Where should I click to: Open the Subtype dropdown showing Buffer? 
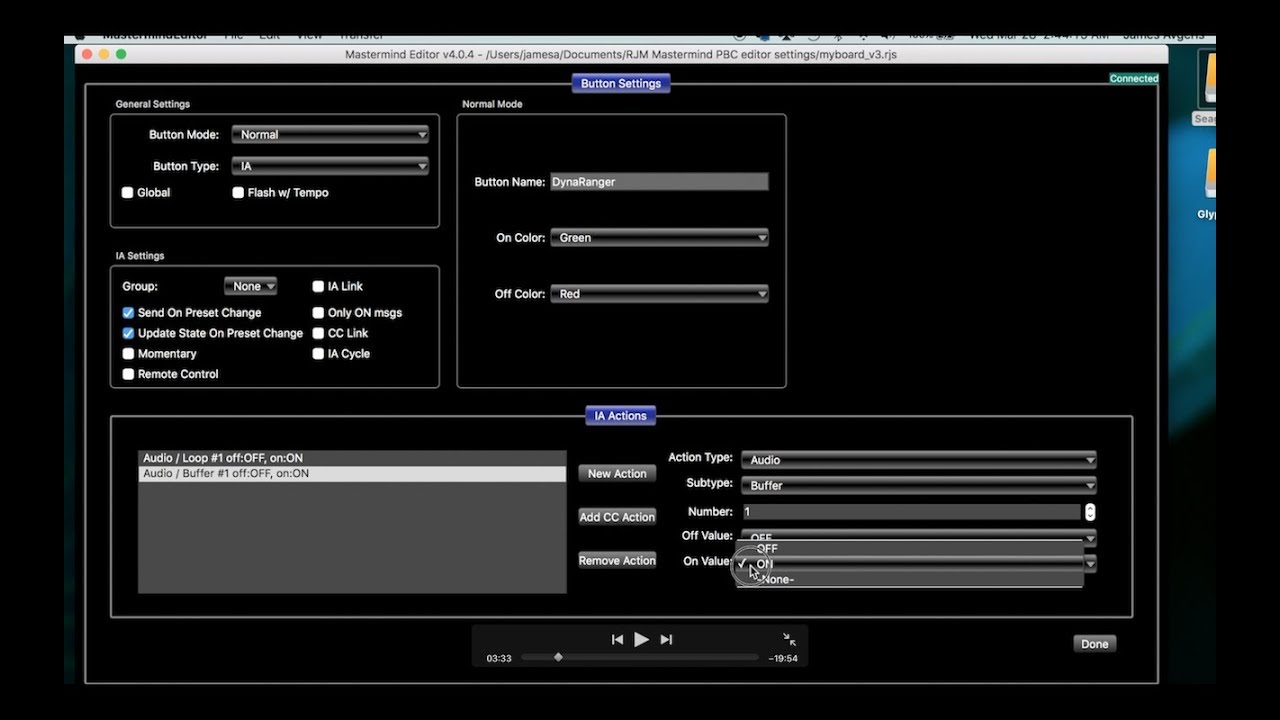pyautogui.click(x=918, y=485)
